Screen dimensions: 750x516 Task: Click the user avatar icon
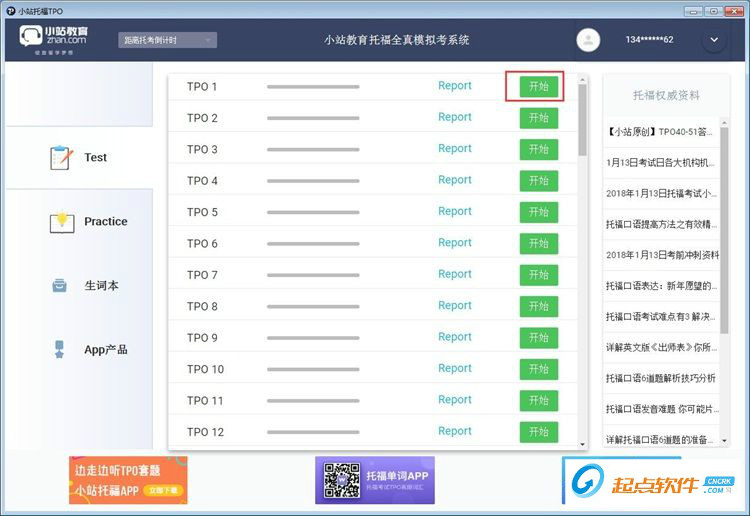pos(588,40)
